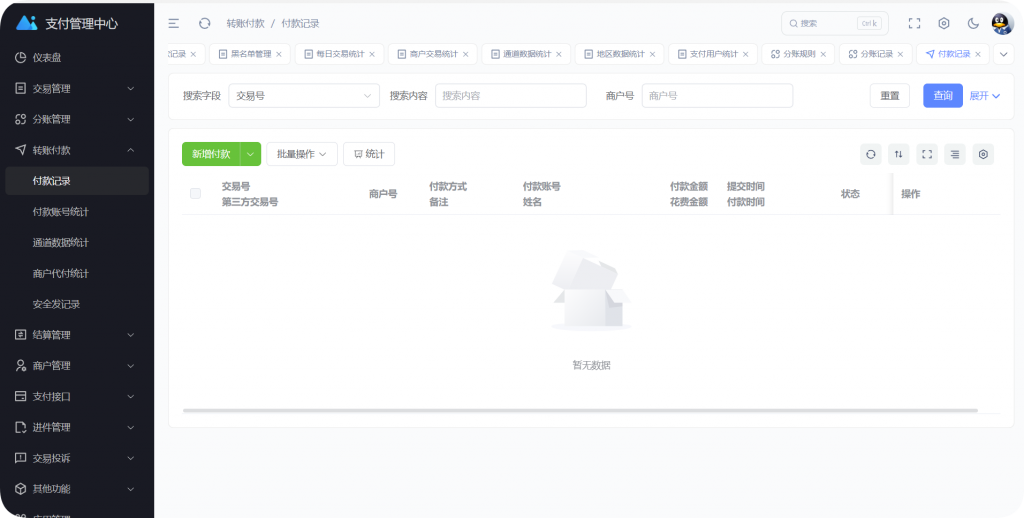Screen dimensions: 1024x518
Task: Close the active 付款记录 tab
Action: 978,54
